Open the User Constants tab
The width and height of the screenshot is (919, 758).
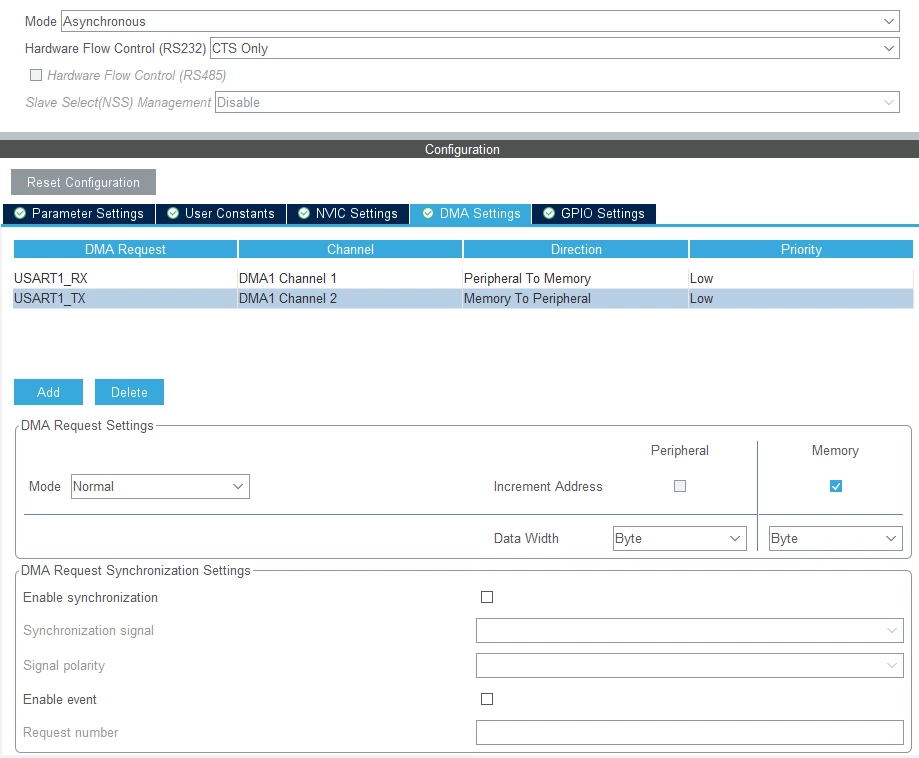pos(221,213)
